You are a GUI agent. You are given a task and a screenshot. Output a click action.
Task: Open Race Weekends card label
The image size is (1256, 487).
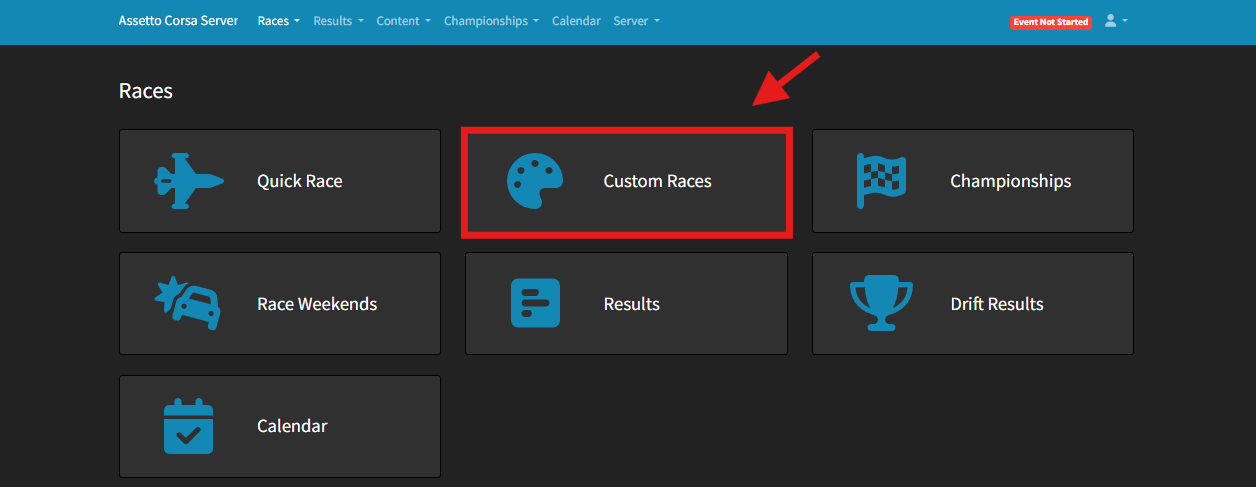317,304
